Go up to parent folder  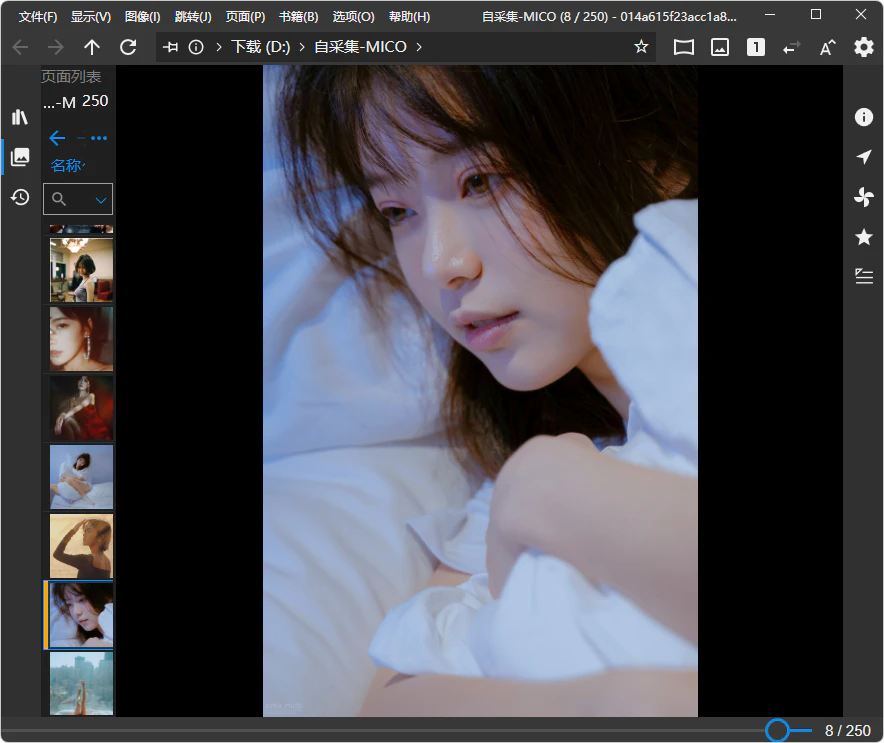pyautogui.click(x=92, y=47)
